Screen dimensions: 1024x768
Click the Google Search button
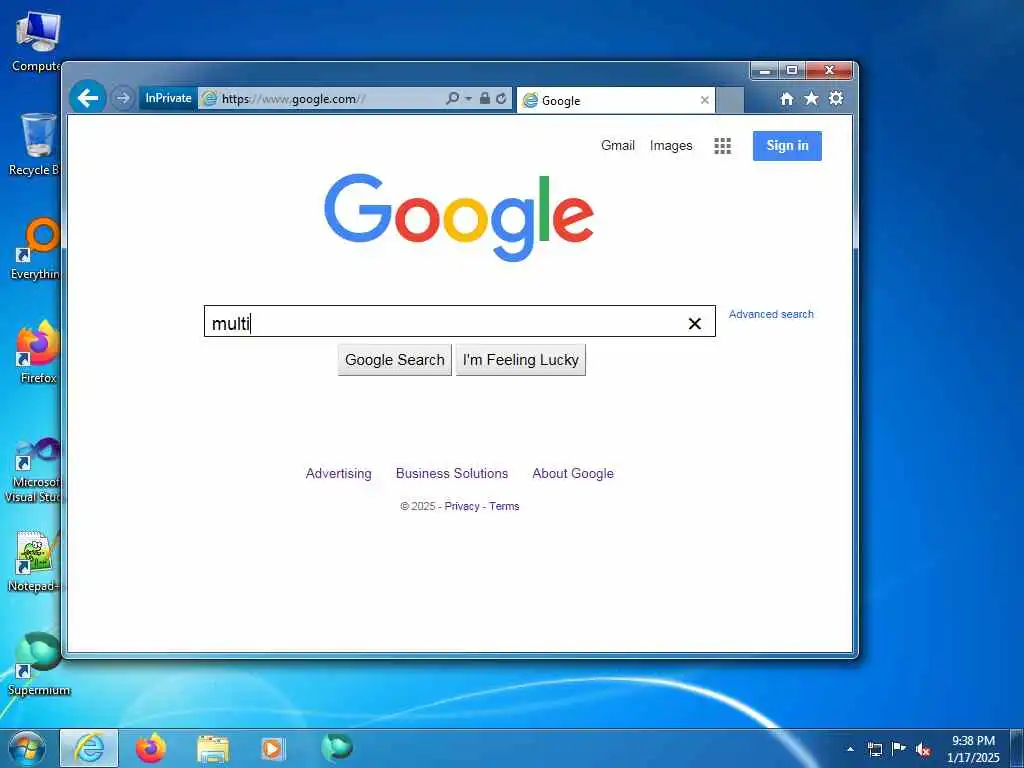394,360
